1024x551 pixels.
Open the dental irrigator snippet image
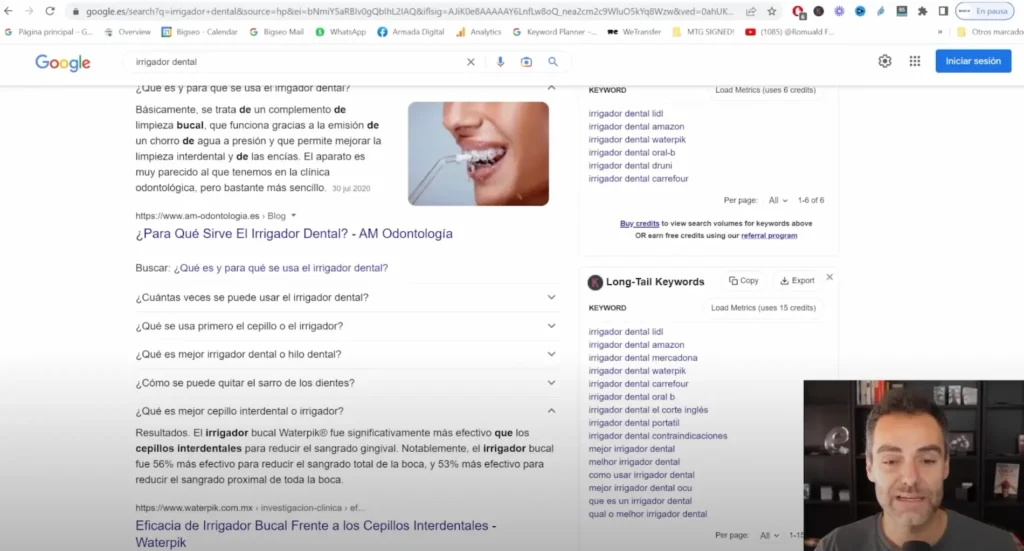(478, 153)
